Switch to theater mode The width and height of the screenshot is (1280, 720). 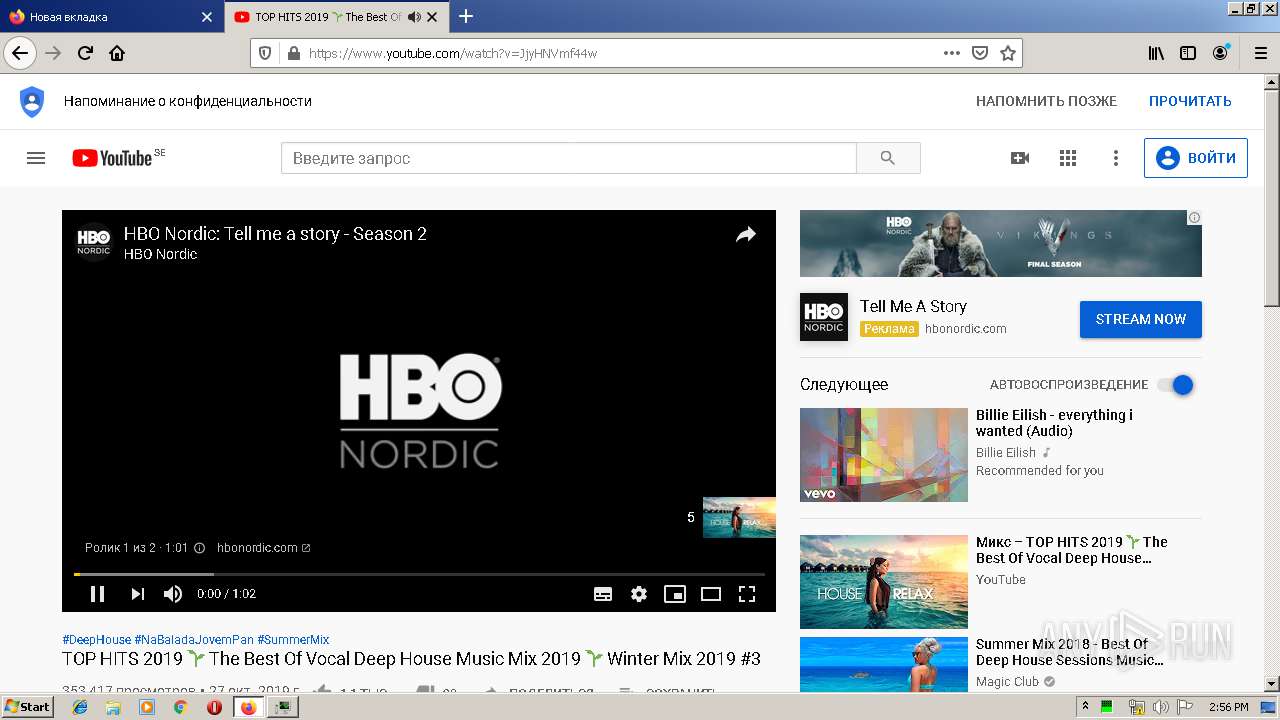[711, 594]
